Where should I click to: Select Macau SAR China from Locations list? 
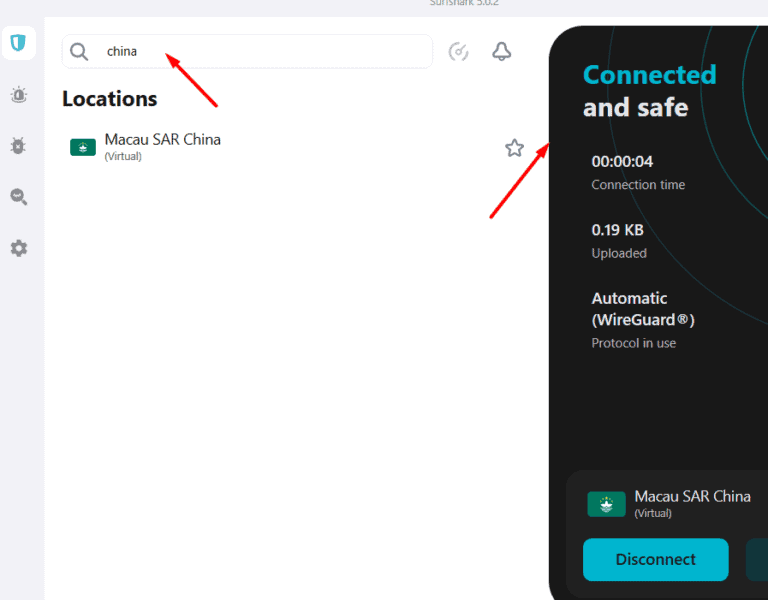[x=162, y=140]
